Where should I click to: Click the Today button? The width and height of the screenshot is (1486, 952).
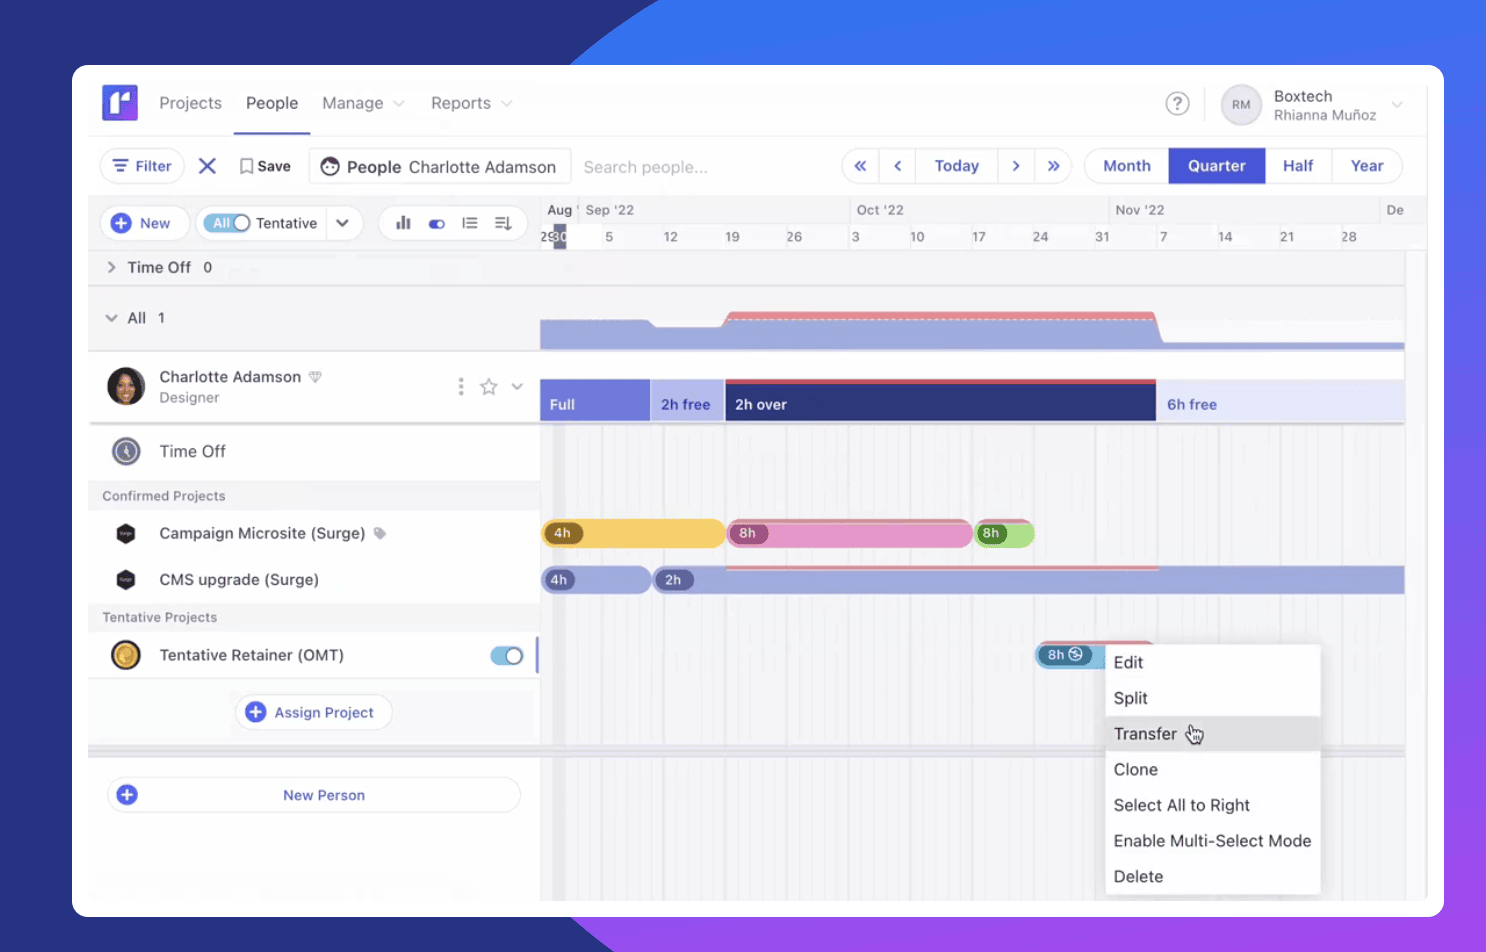(x=957, y=166)
